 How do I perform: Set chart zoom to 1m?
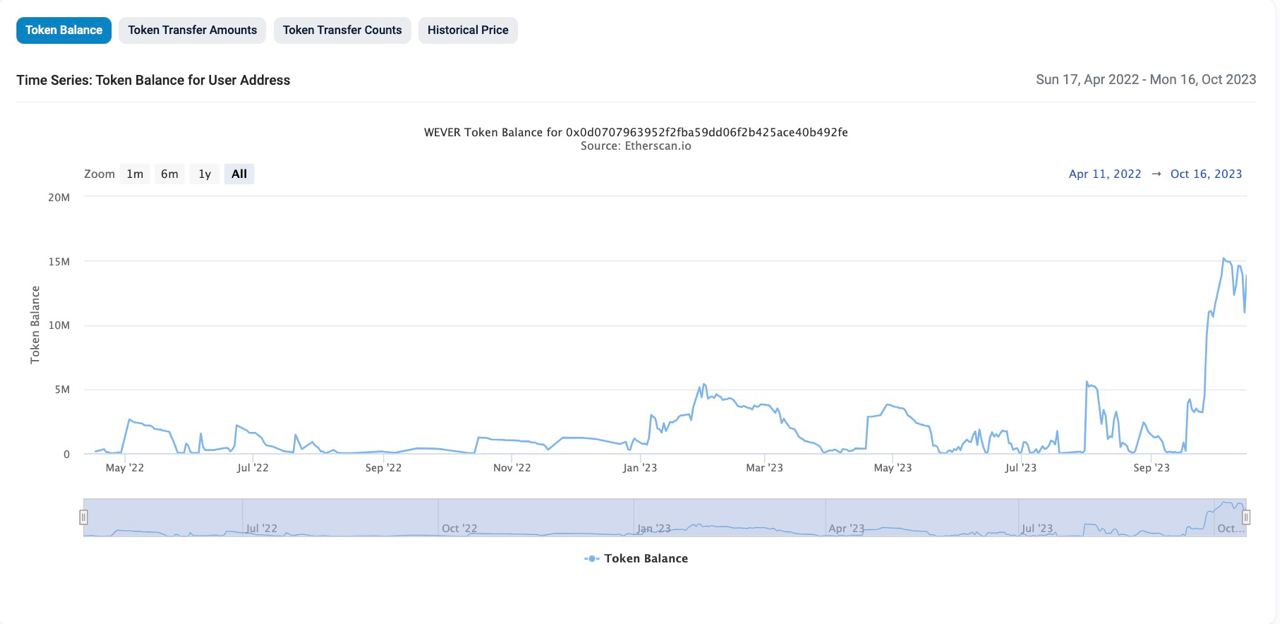tap(135, 174)
